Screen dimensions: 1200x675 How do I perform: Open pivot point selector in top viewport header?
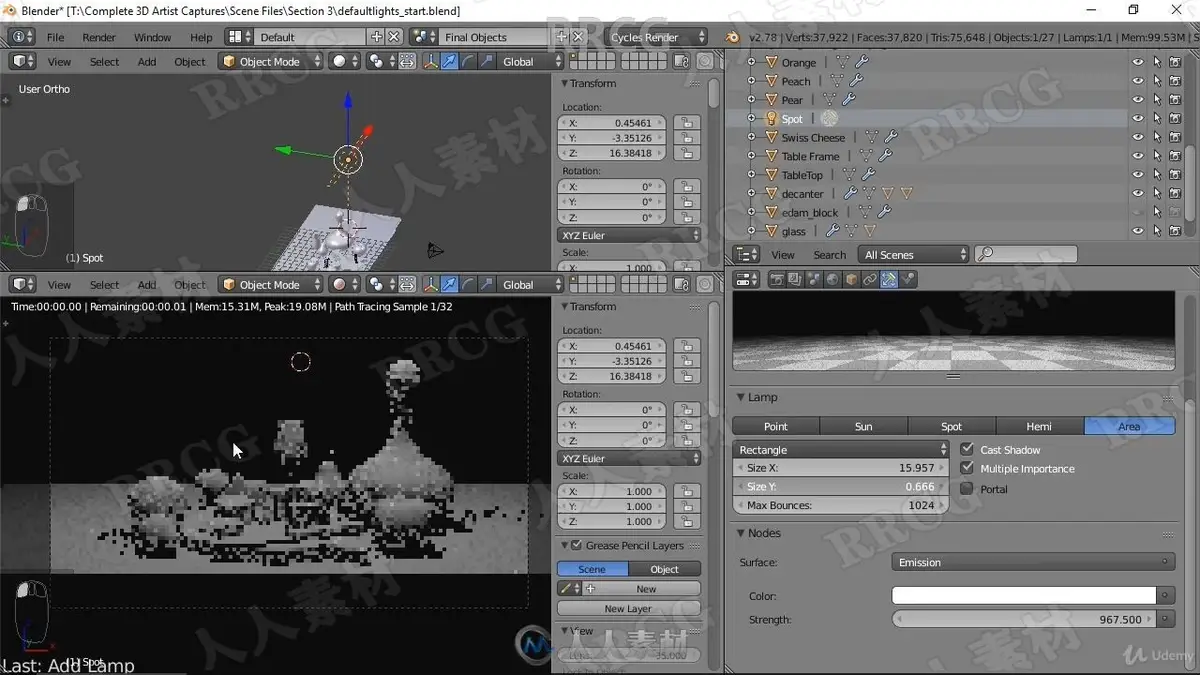pos(381,61)
